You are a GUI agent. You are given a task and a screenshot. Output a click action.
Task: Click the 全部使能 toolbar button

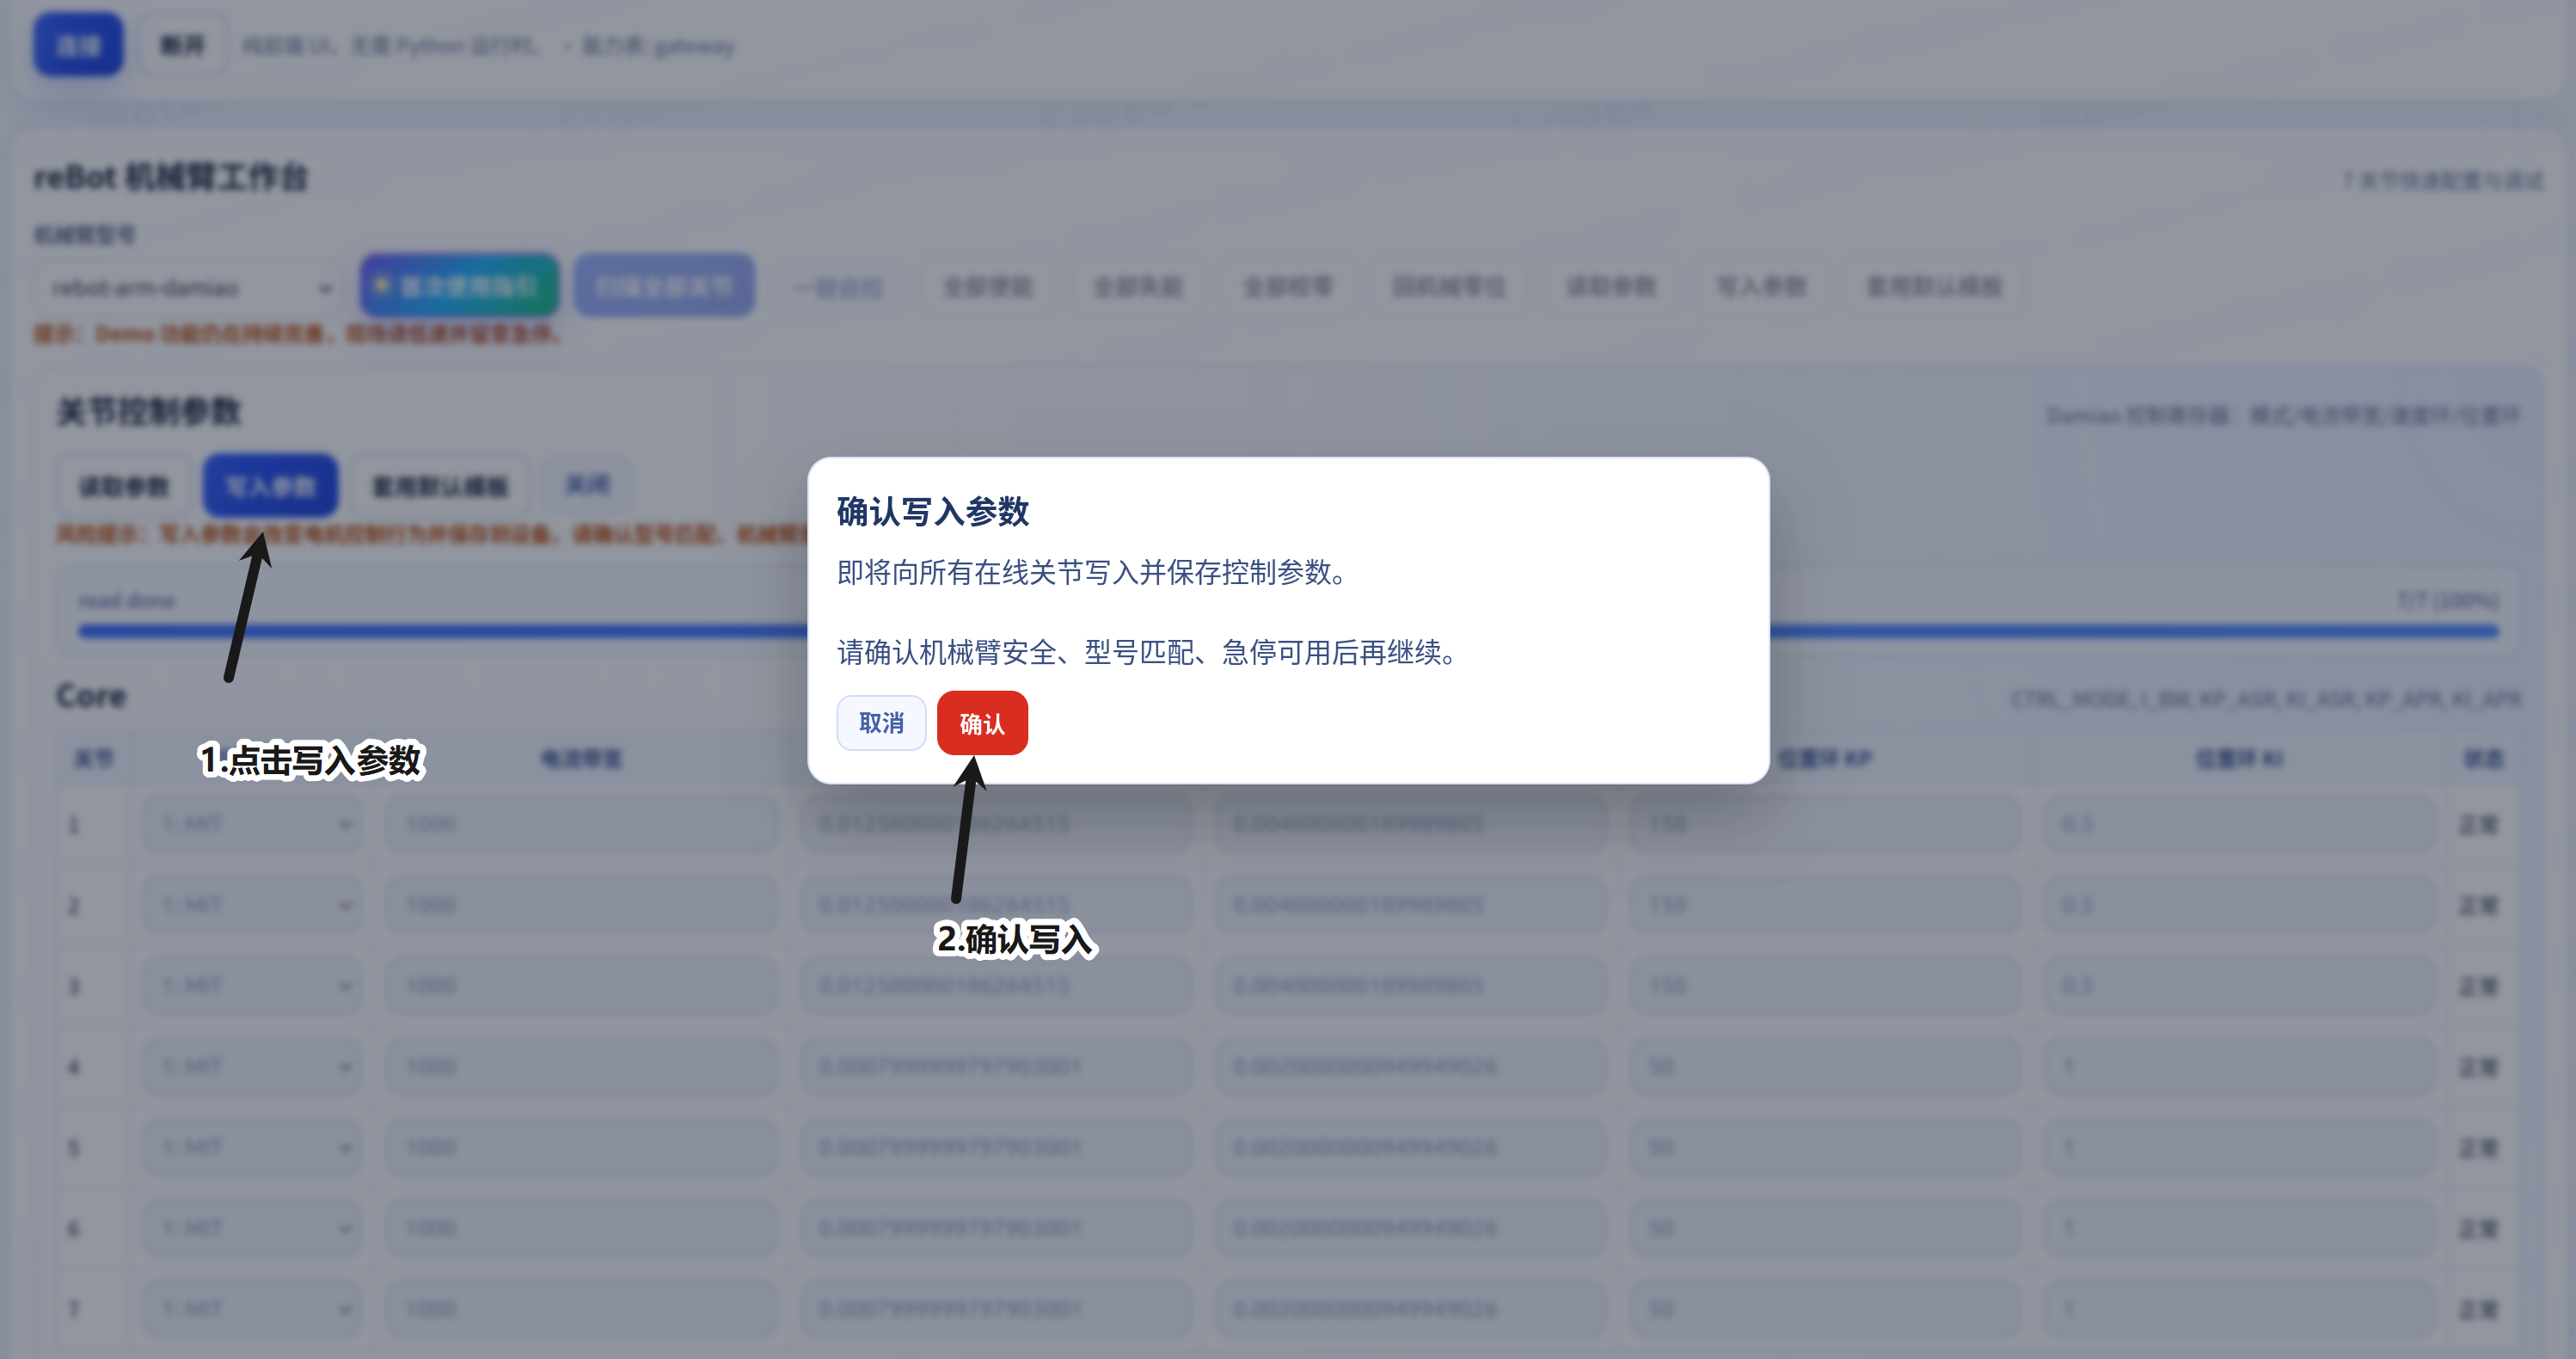pyautogui.click(x=987, y=287)
